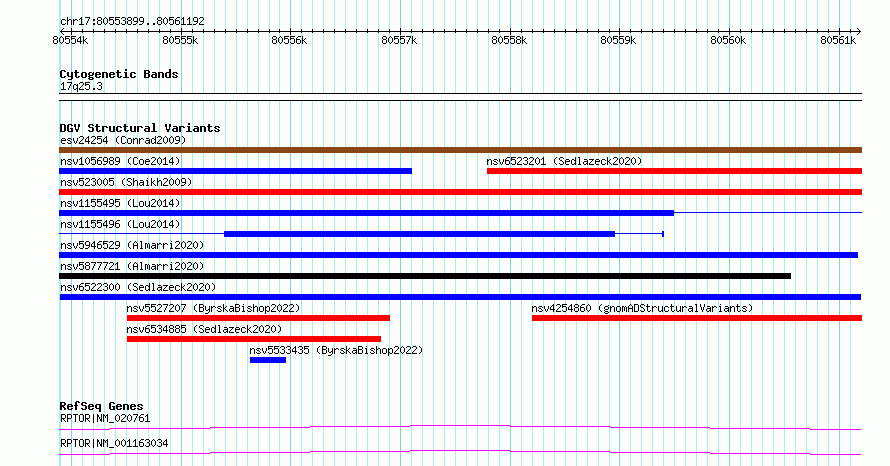Image resolution: width=890 pixels, height=466 pixels.
Task: Click the 80557k ruler tick label
Action: (x=399, y=40)
